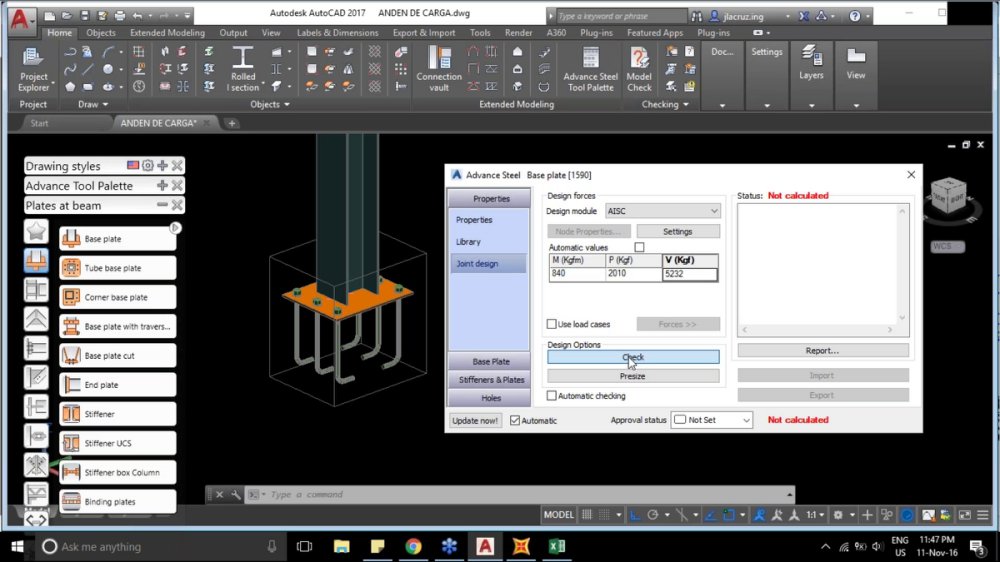Click the Report... button

(x=823, y=351)
